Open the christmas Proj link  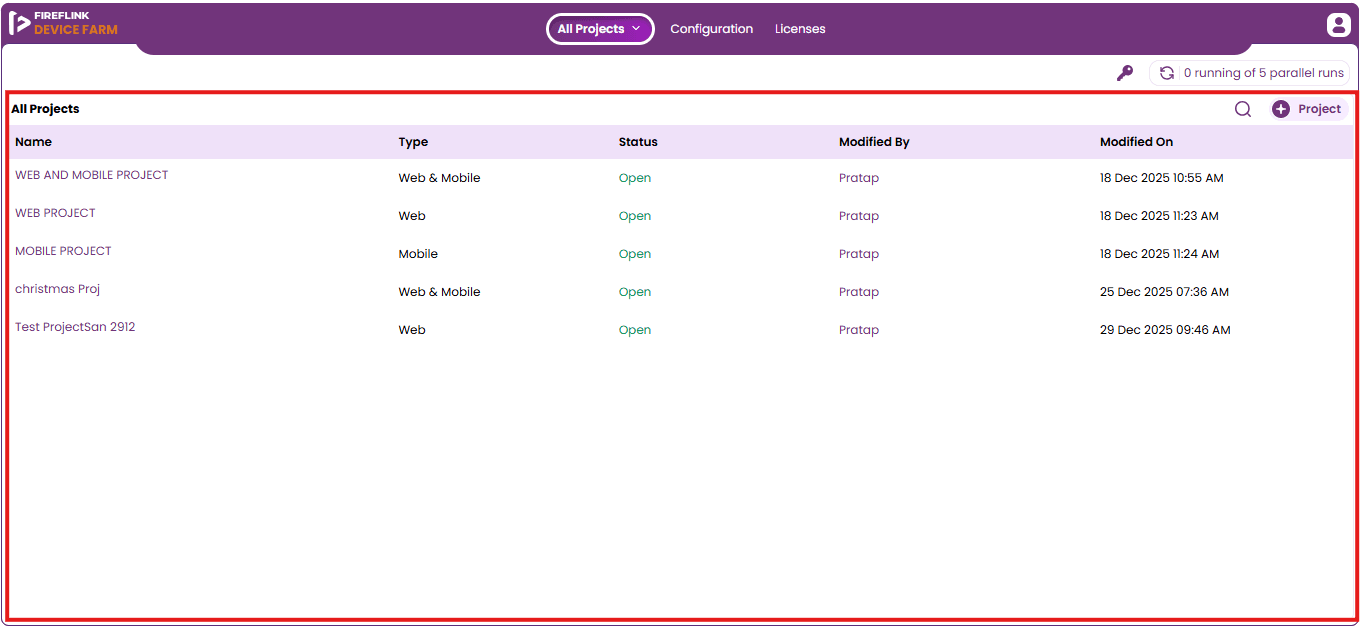point(58,289)
